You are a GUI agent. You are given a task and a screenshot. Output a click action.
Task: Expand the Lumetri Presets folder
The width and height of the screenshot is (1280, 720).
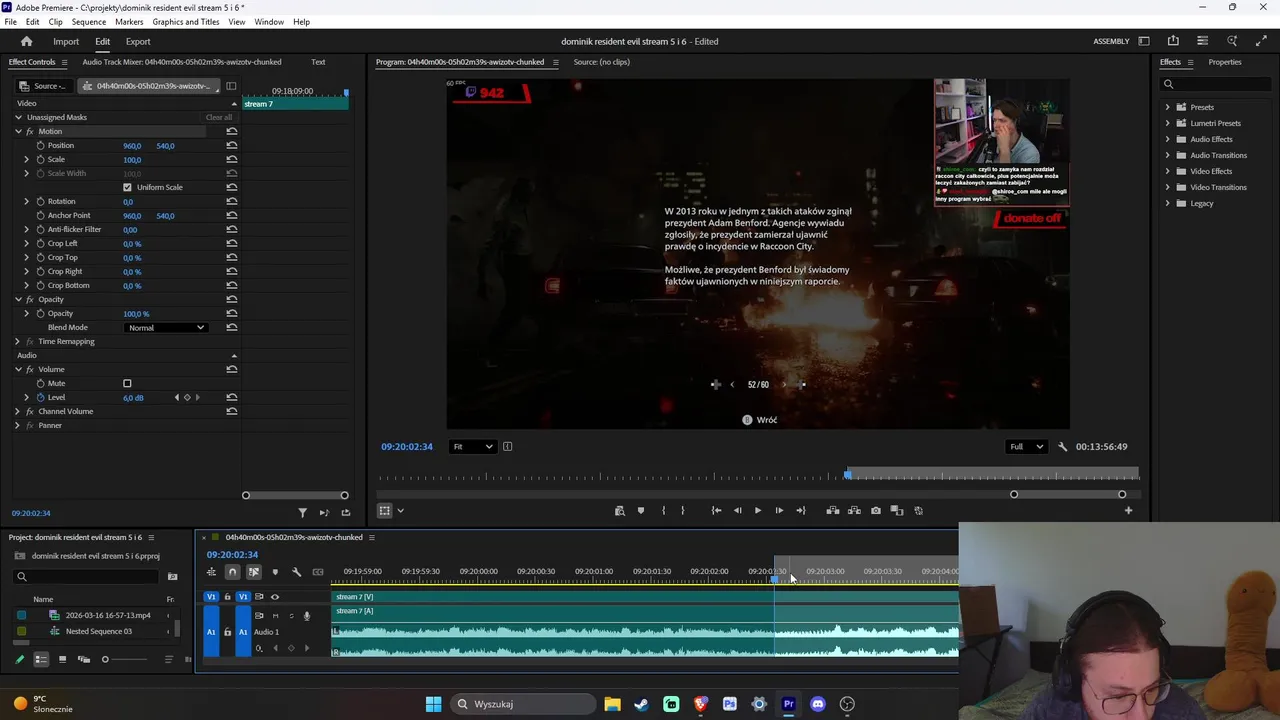(x=1167, y=123)
